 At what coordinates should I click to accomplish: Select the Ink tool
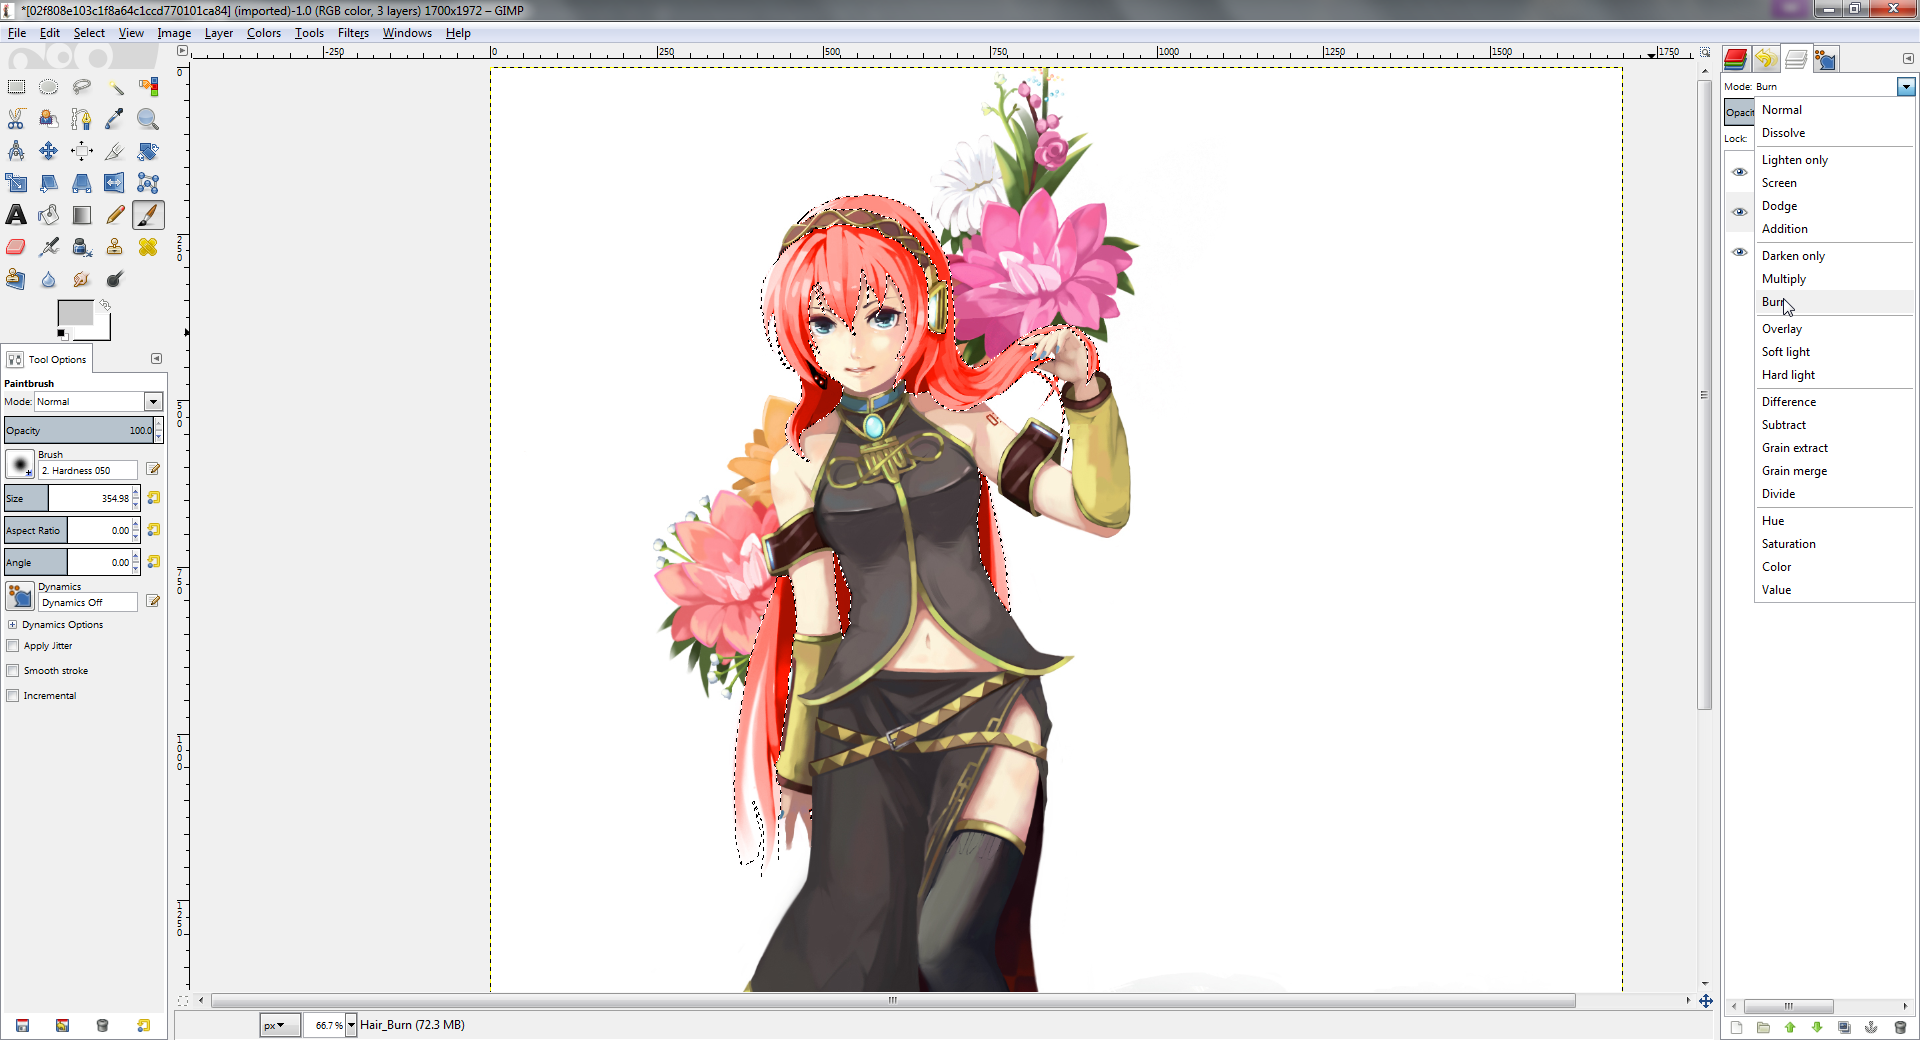click(x=82, y=247)
